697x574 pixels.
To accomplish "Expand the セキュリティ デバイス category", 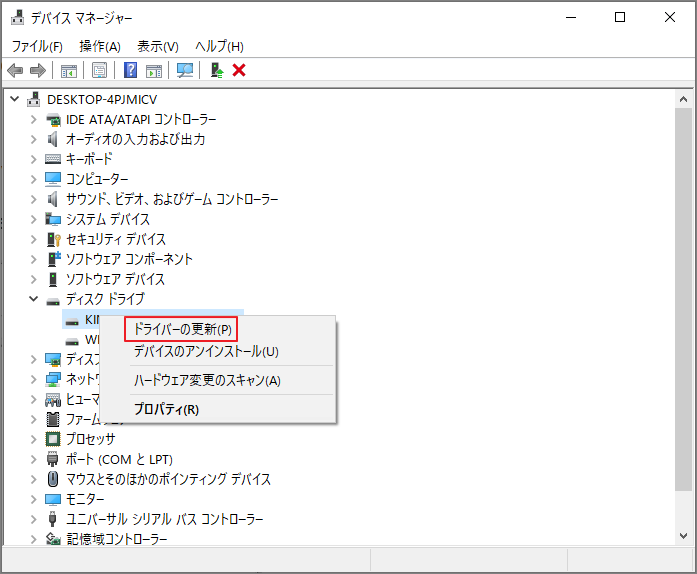I will (34, 239).
